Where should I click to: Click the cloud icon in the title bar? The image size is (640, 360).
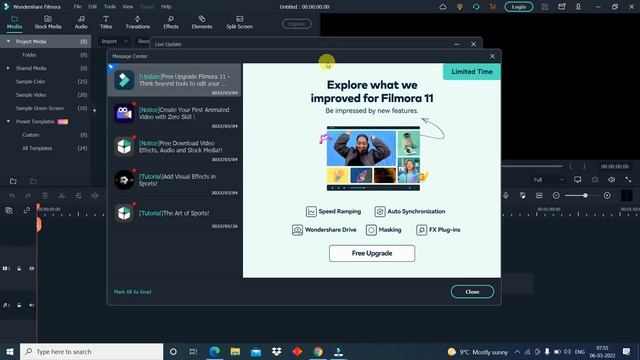[443, 7]
